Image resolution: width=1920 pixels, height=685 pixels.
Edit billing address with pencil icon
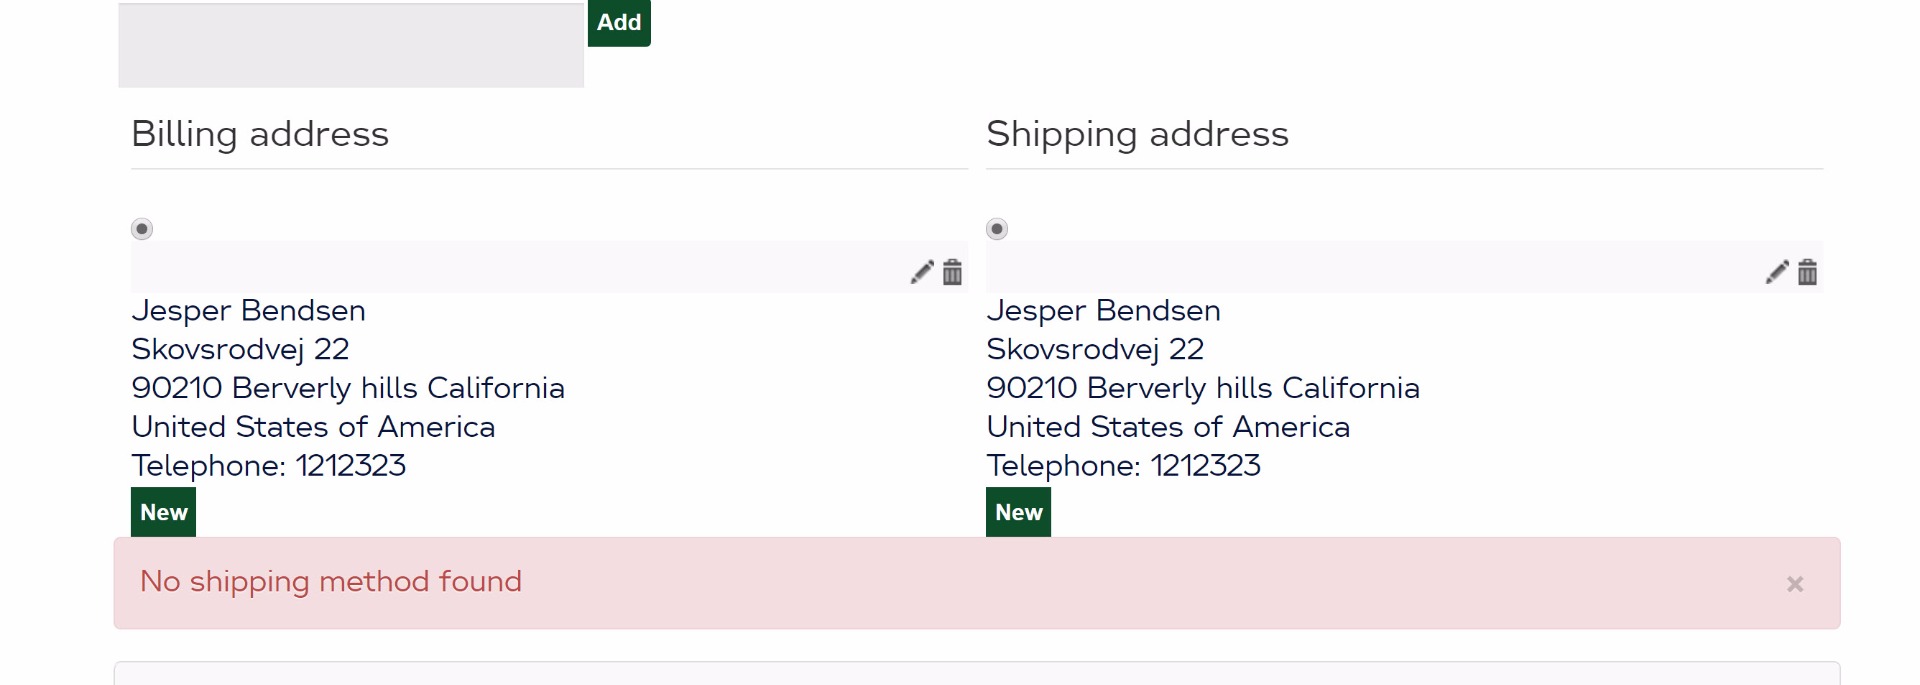(x=921, y=272)
